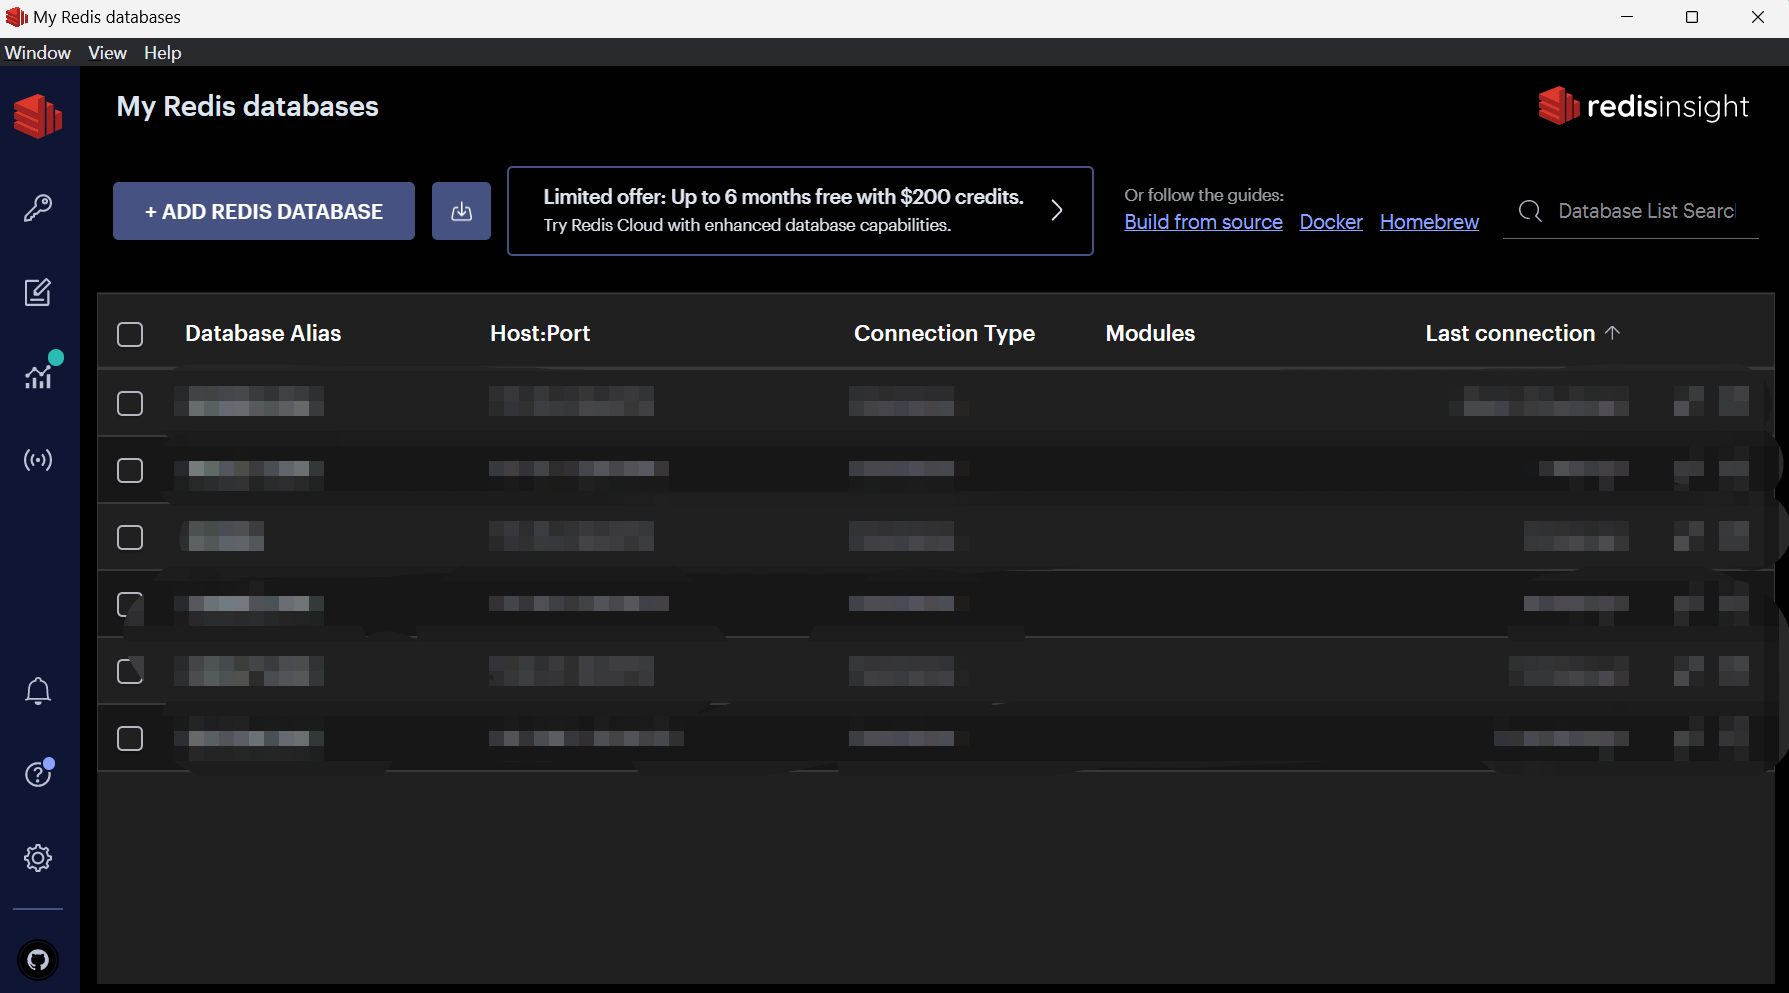
Task: Tick the third database row checkbox
Action: (x=130, y=537)
